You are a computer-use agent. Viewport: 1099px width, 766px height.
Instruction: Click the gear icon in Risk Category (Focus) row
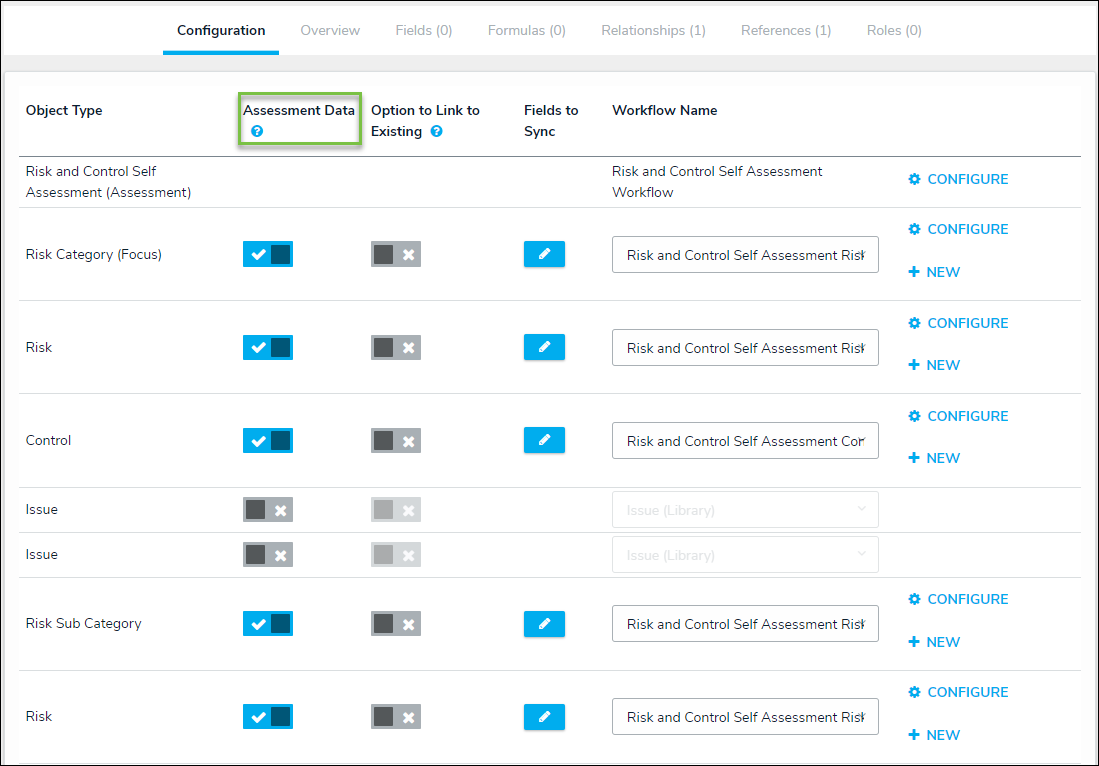914,229
